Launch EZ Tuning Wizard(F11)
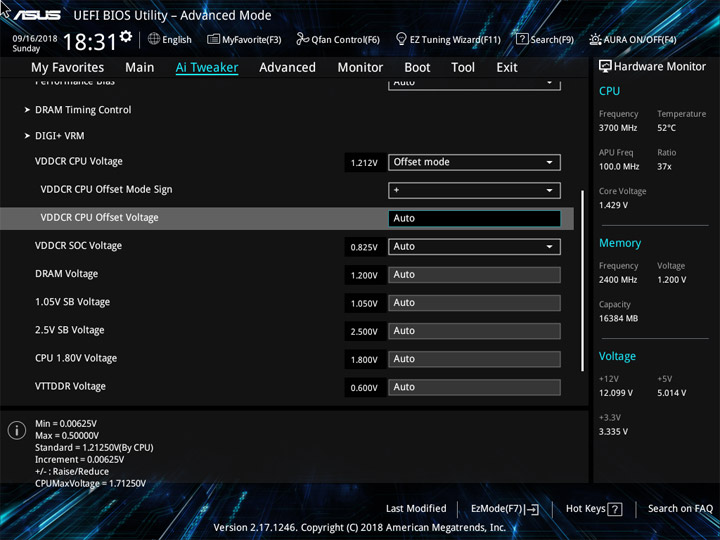The image size is (720, 540). point(448,39)
